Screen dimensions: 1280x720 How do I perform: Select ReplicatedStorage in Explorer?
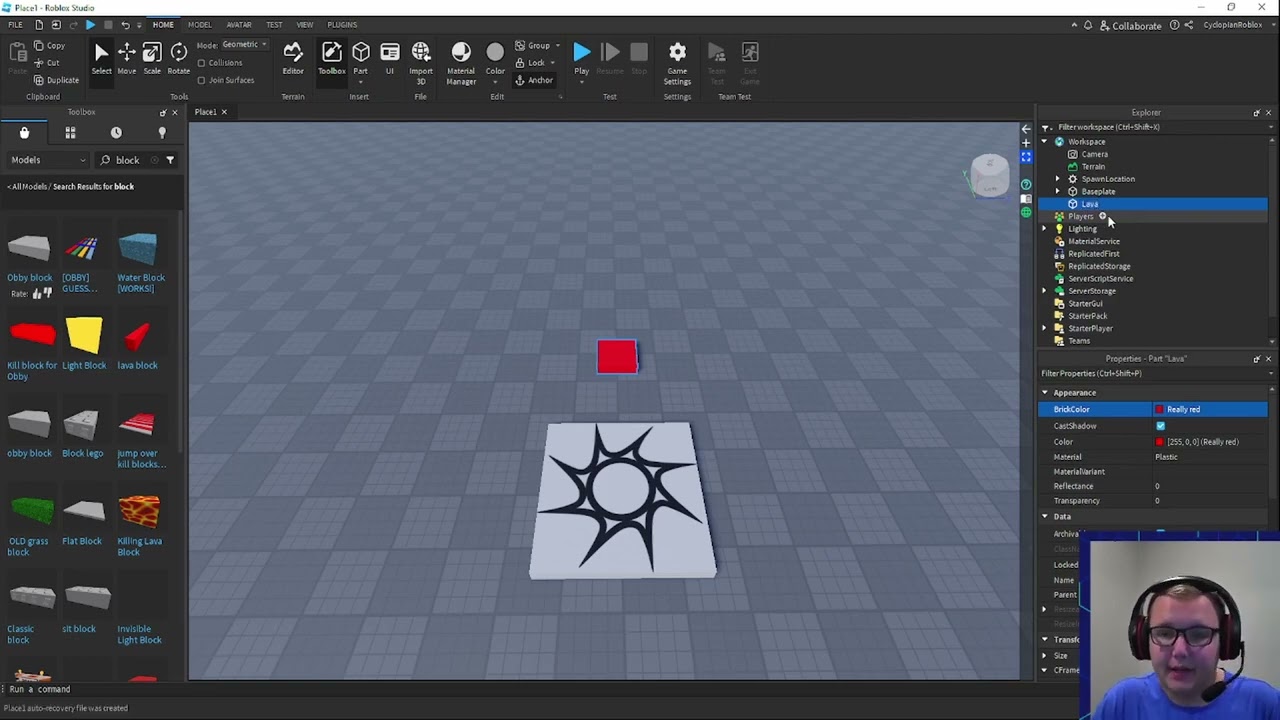click(x=1099, y=266)
